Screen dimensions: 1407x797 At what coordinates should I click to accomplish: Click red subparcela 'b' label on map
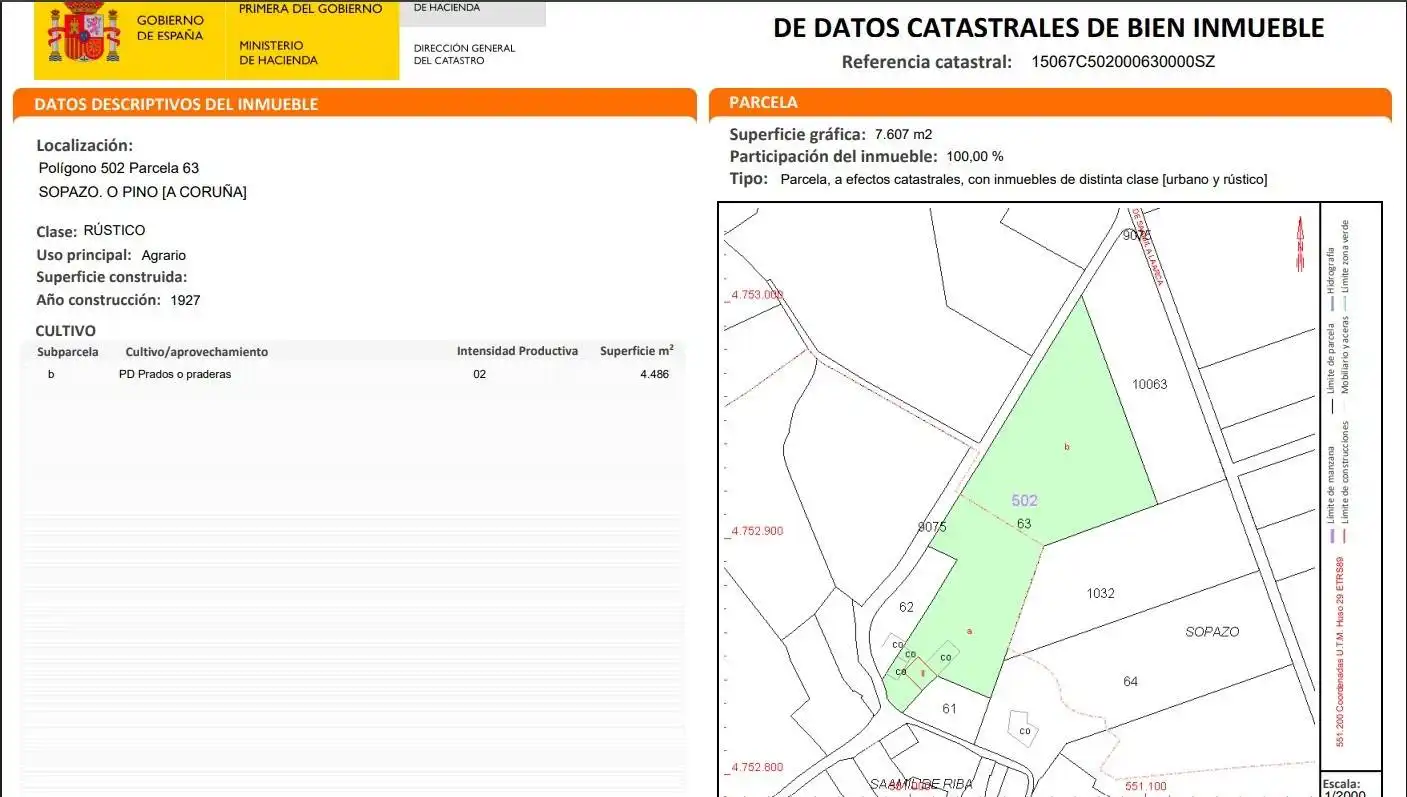(x=1067, y=447)
